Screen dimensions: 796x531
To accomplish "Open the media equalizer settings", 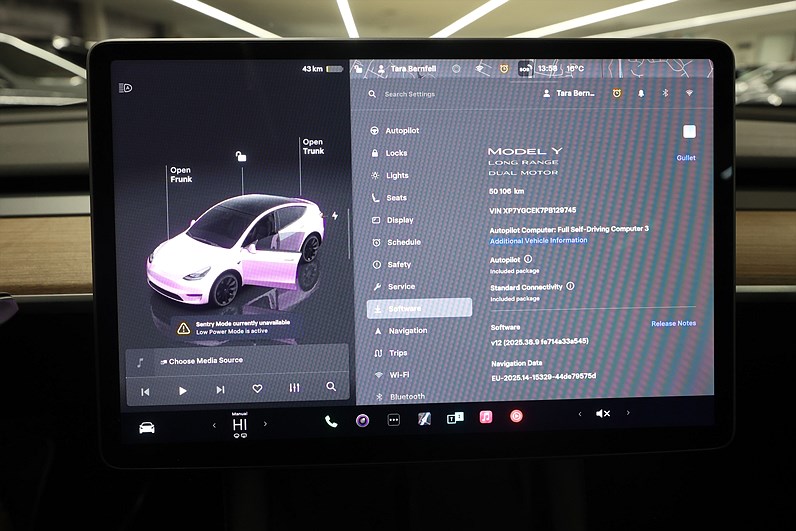I will [294, 388].
